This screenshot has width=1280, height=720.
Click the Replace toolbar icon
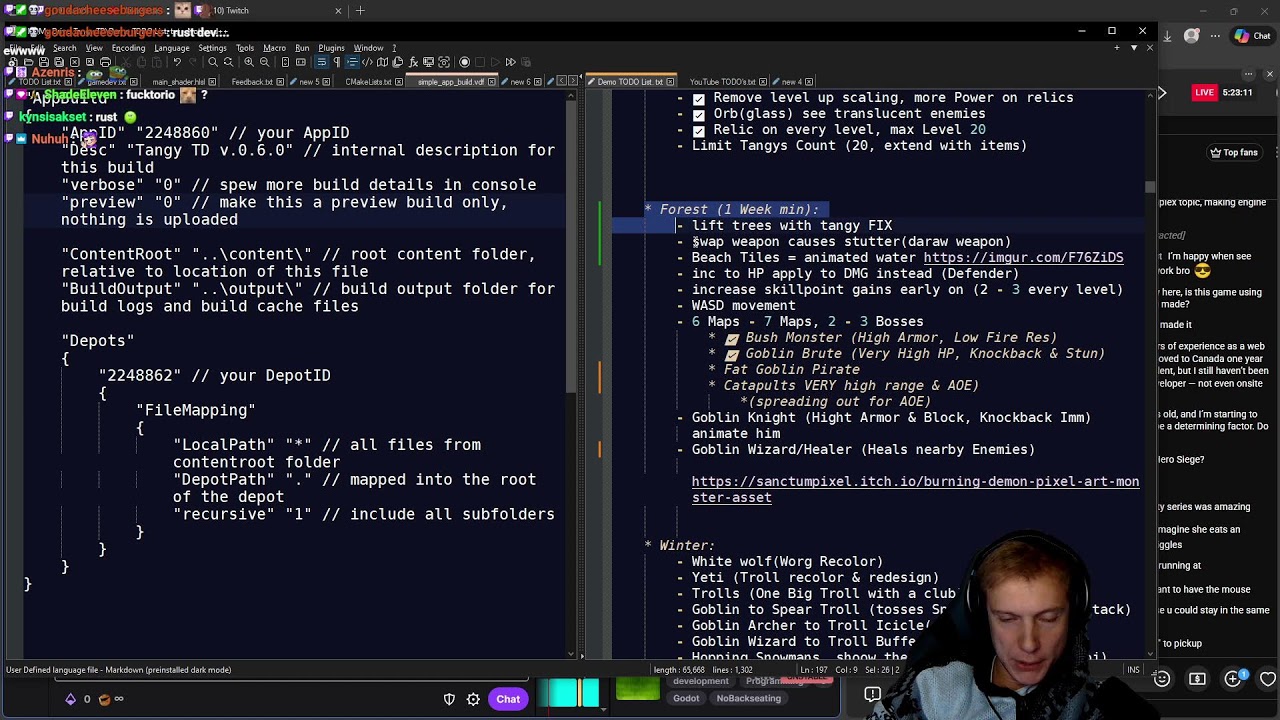pyautogui.click(x=228, y=62)
